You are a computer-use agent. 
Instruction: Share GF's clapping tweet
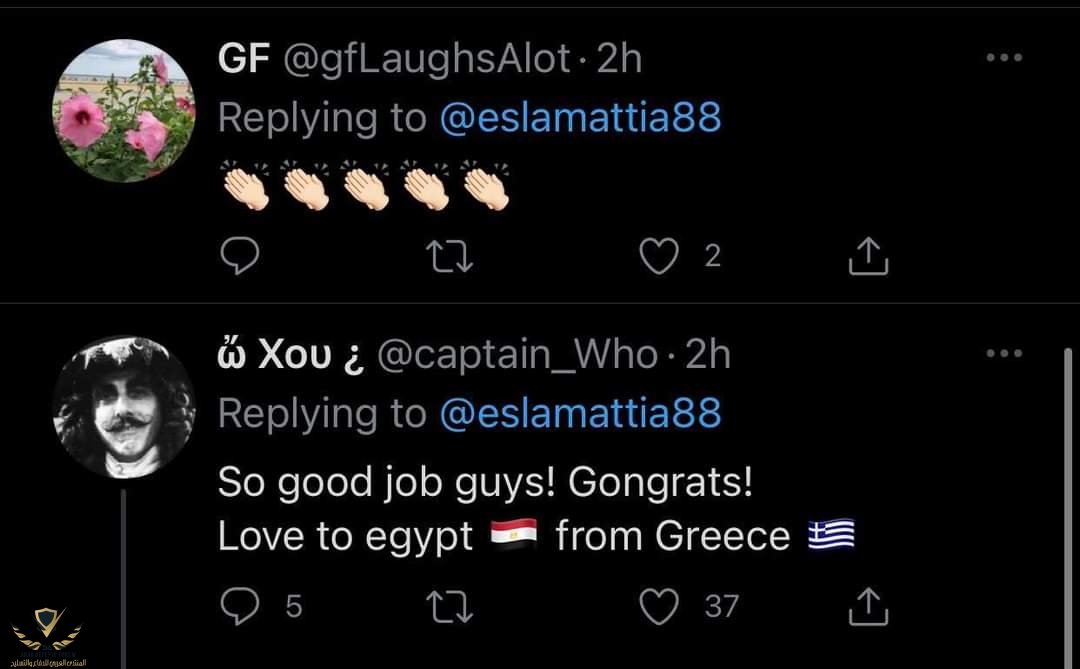868,257
